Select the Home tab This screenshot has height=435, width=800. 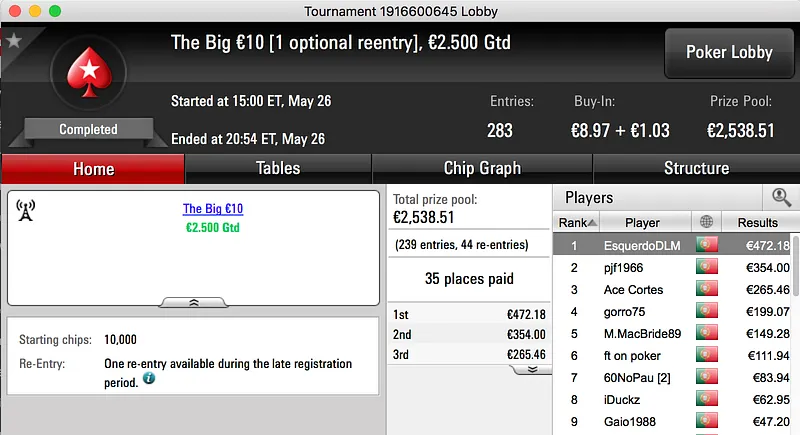[93, 168]
